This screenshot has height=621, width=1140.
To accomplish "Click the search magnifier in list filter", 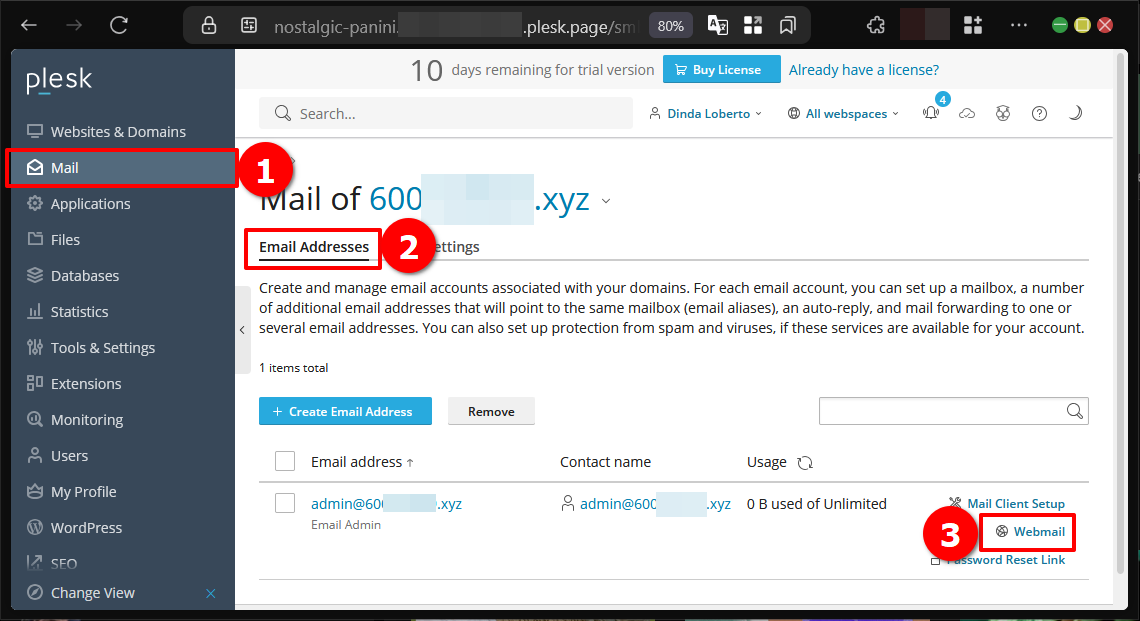I will click(x=1075, y=411).
